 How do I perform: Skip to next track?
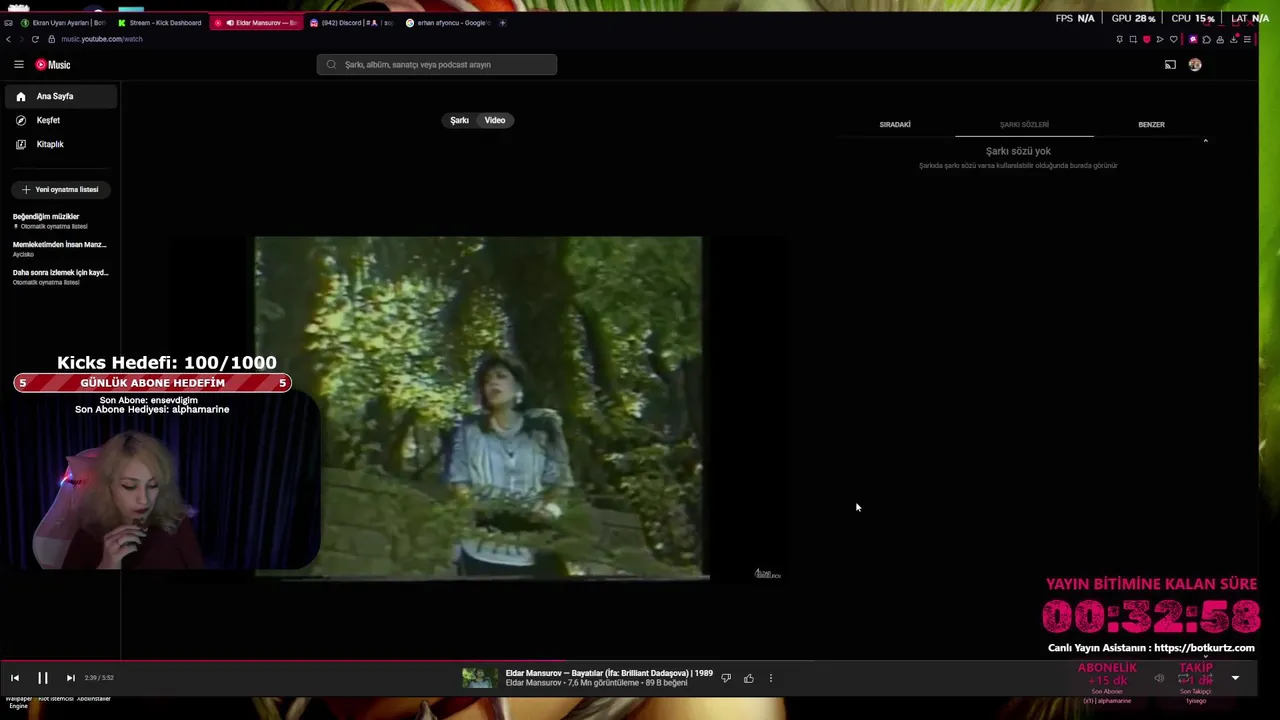pyautogui.click(x=70, y=678)
